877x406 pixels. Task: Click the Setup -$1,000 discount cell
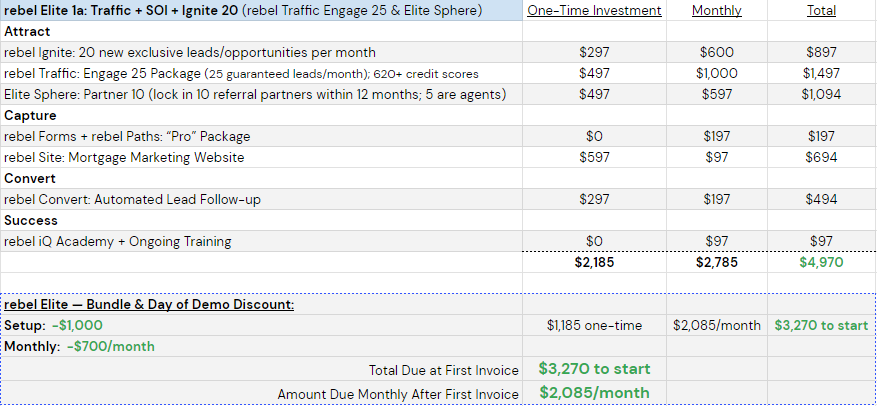point(261,325)
